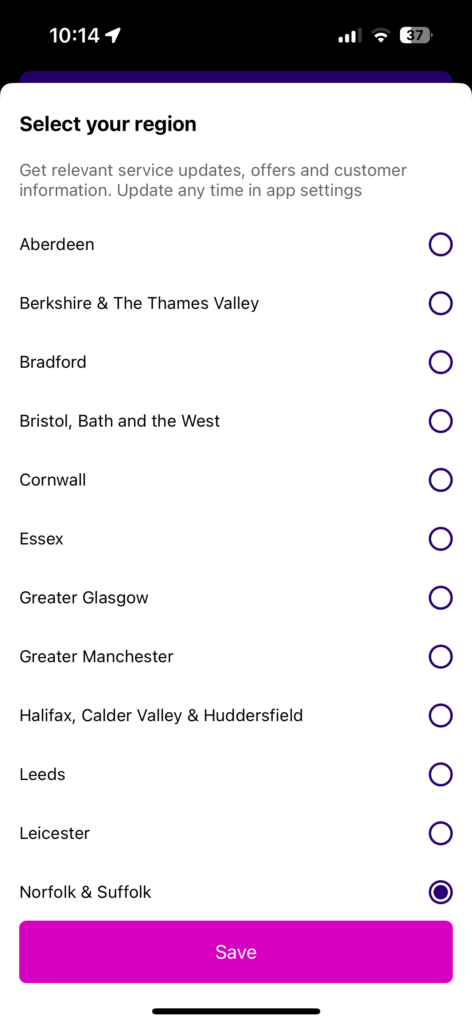Pick Bristol, Bath and the West radio button

(441, 421)
